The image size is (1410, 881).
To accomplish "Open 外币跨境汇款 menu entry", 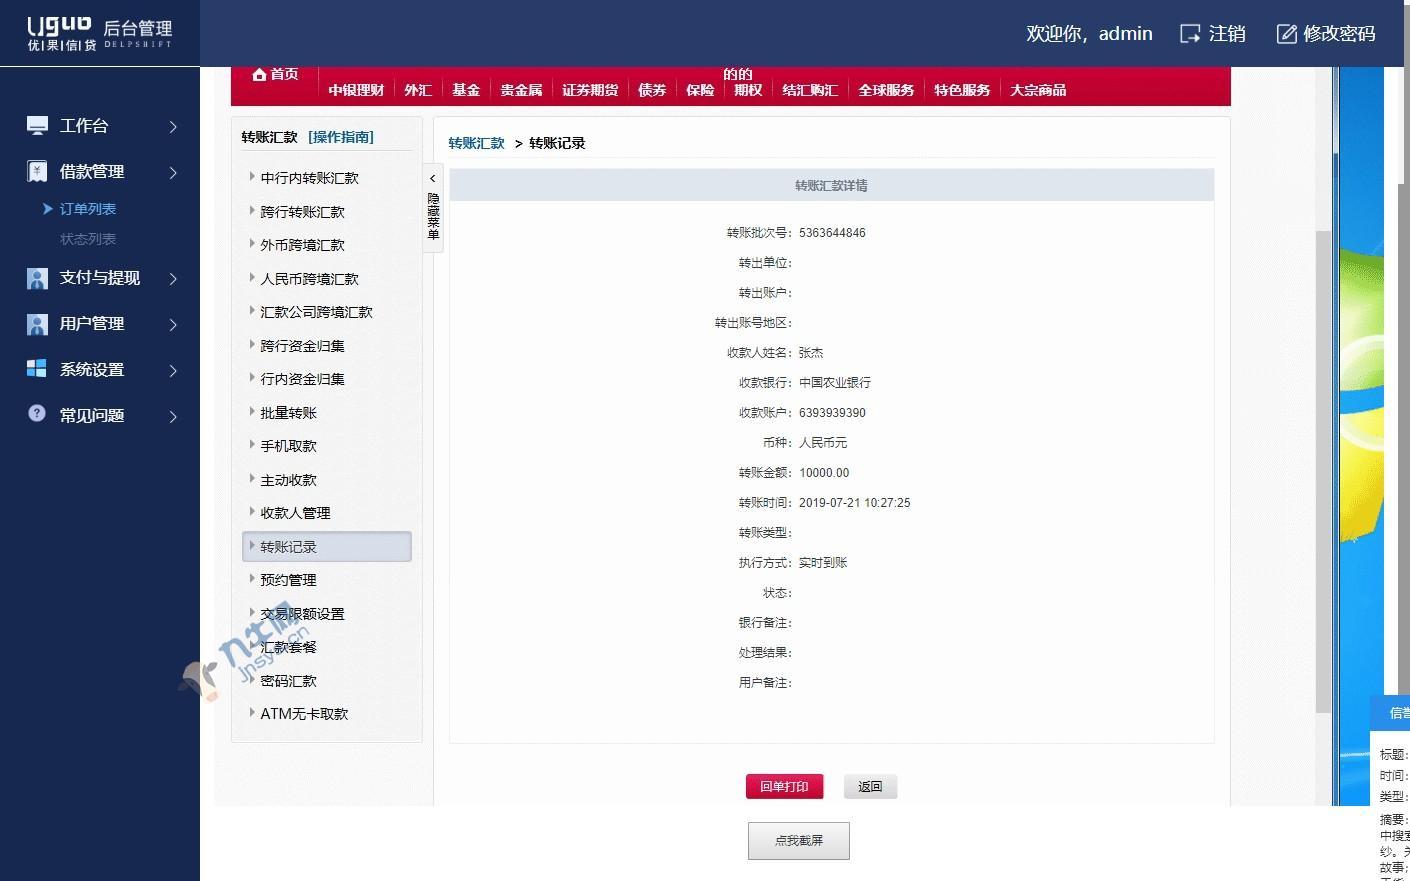I will [x=302, y=245].
